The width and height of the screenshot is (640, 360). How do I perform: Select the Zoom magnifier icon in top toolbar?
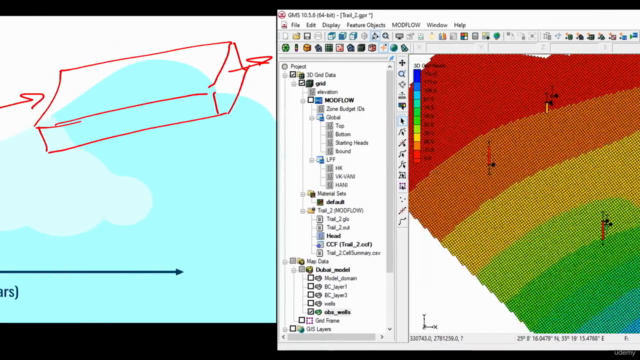tap(386, 36)
